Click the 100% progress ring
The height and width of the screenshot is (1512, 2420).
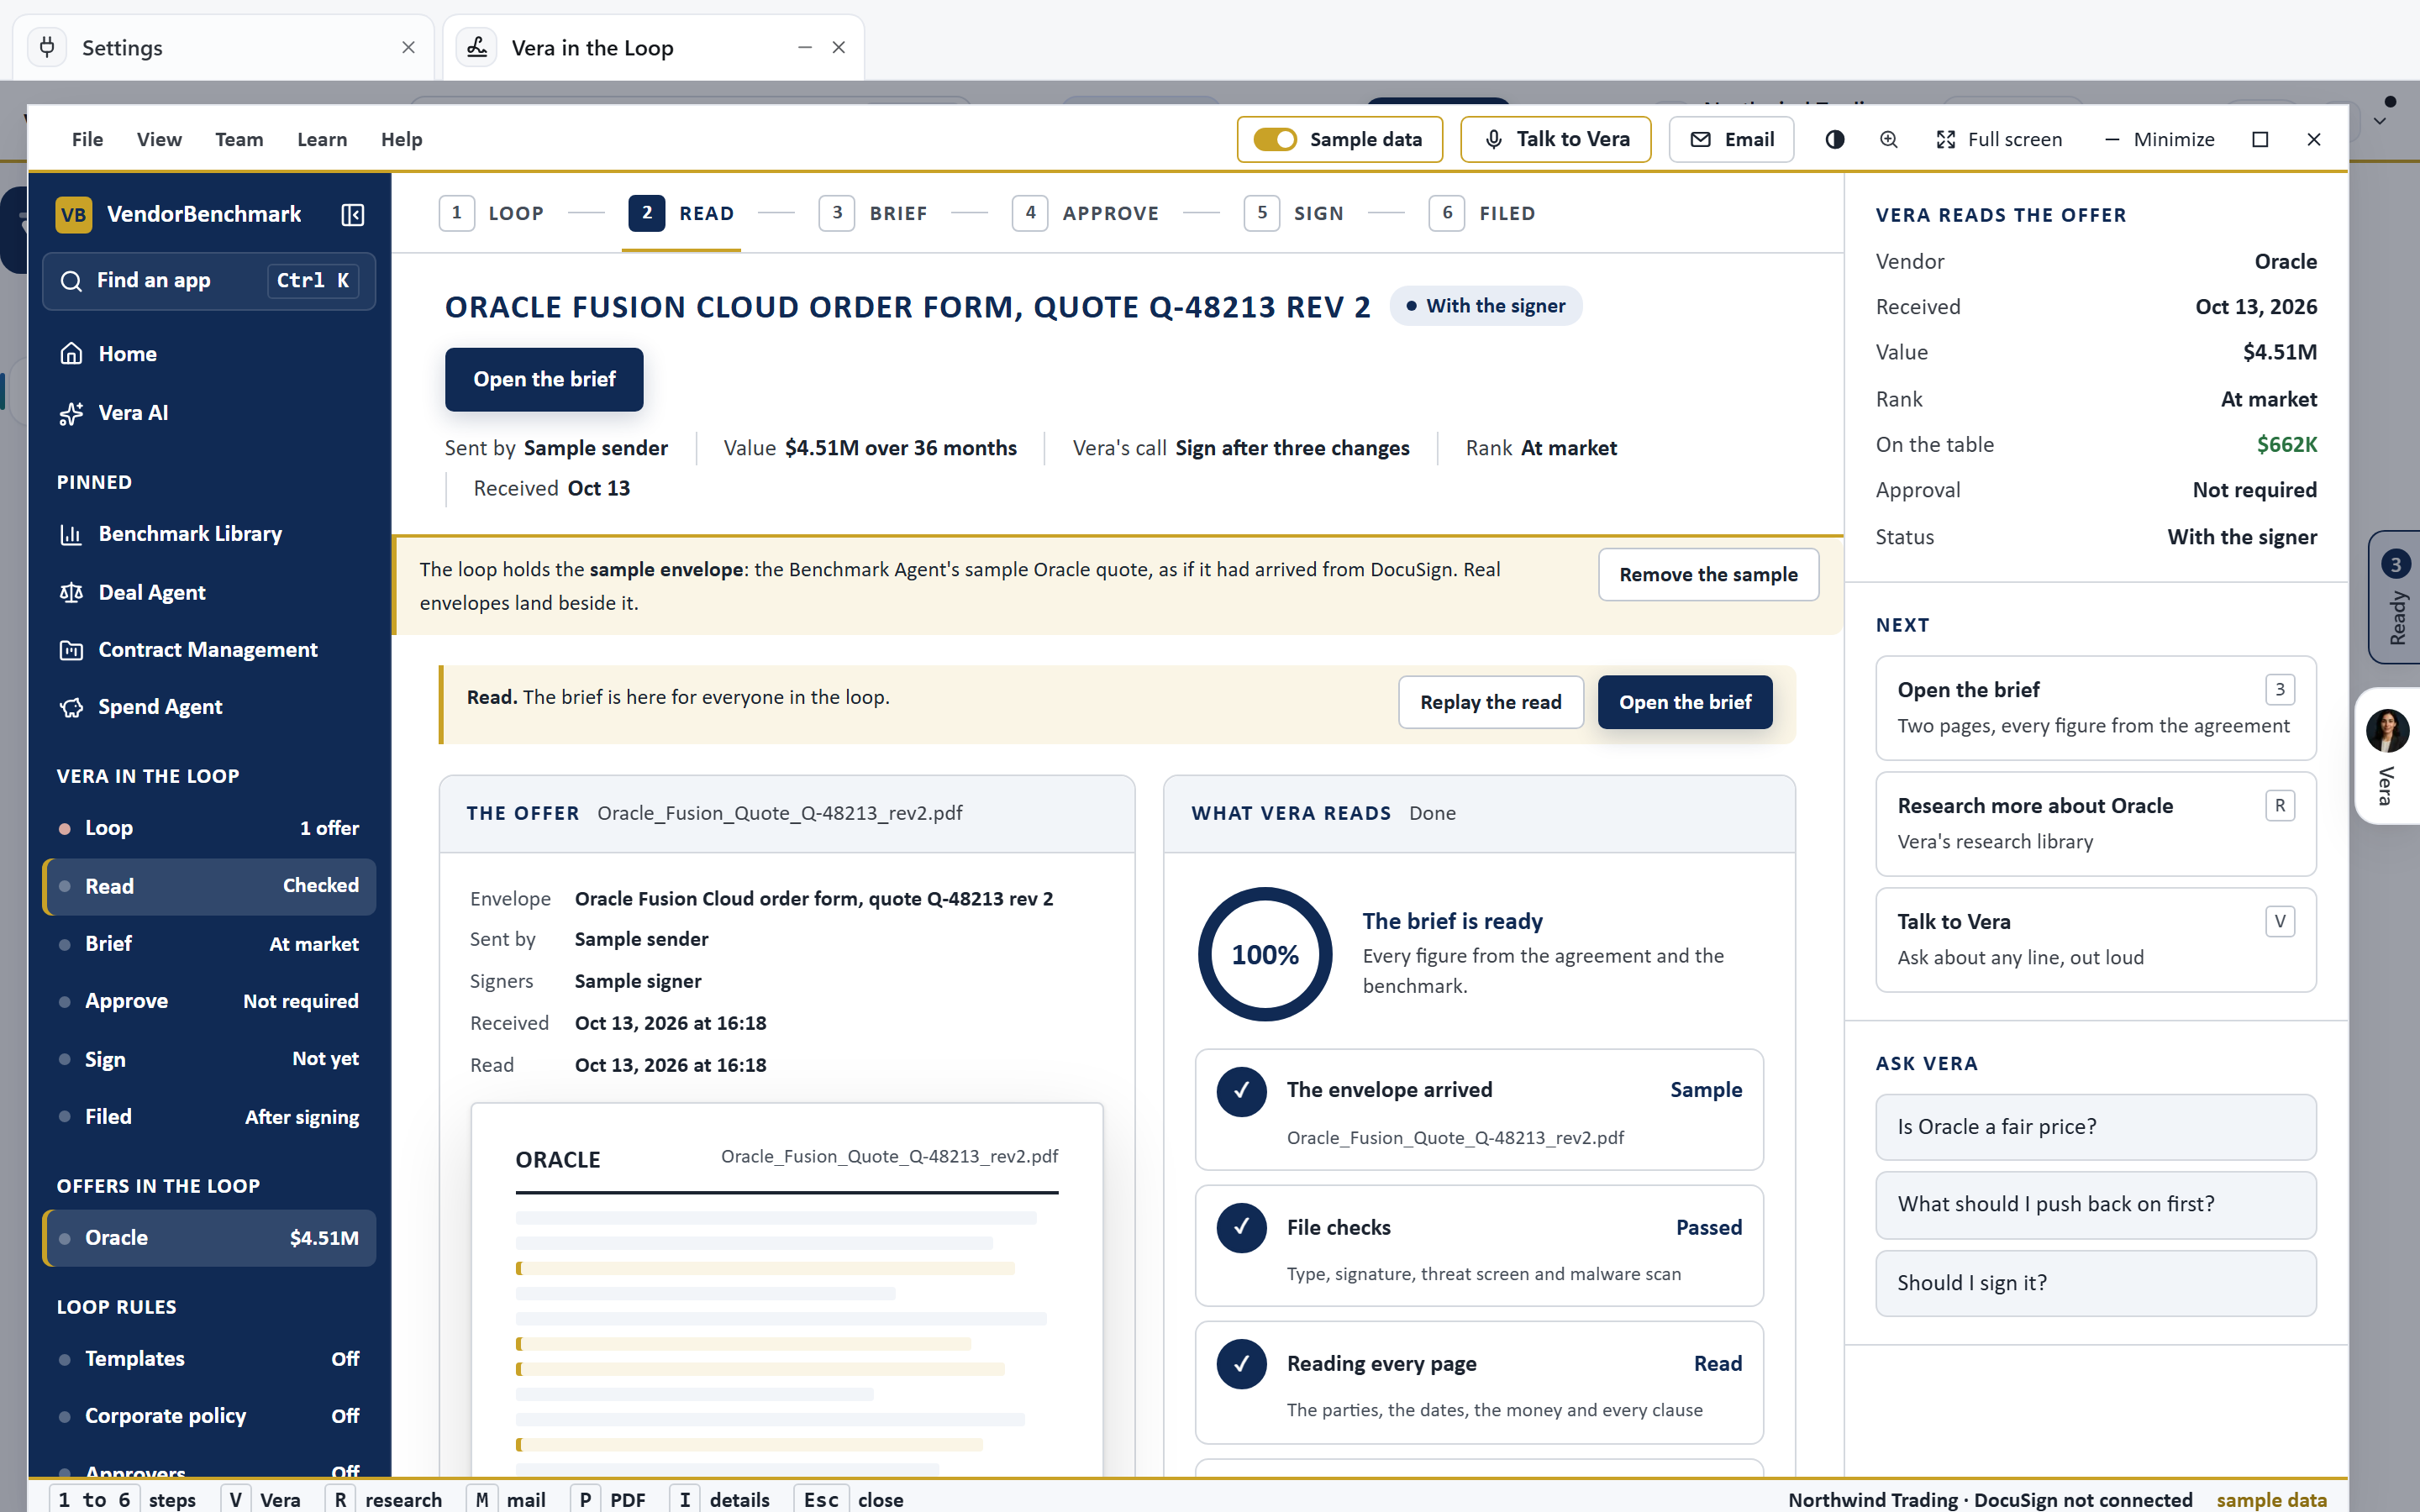point(1265,954)
